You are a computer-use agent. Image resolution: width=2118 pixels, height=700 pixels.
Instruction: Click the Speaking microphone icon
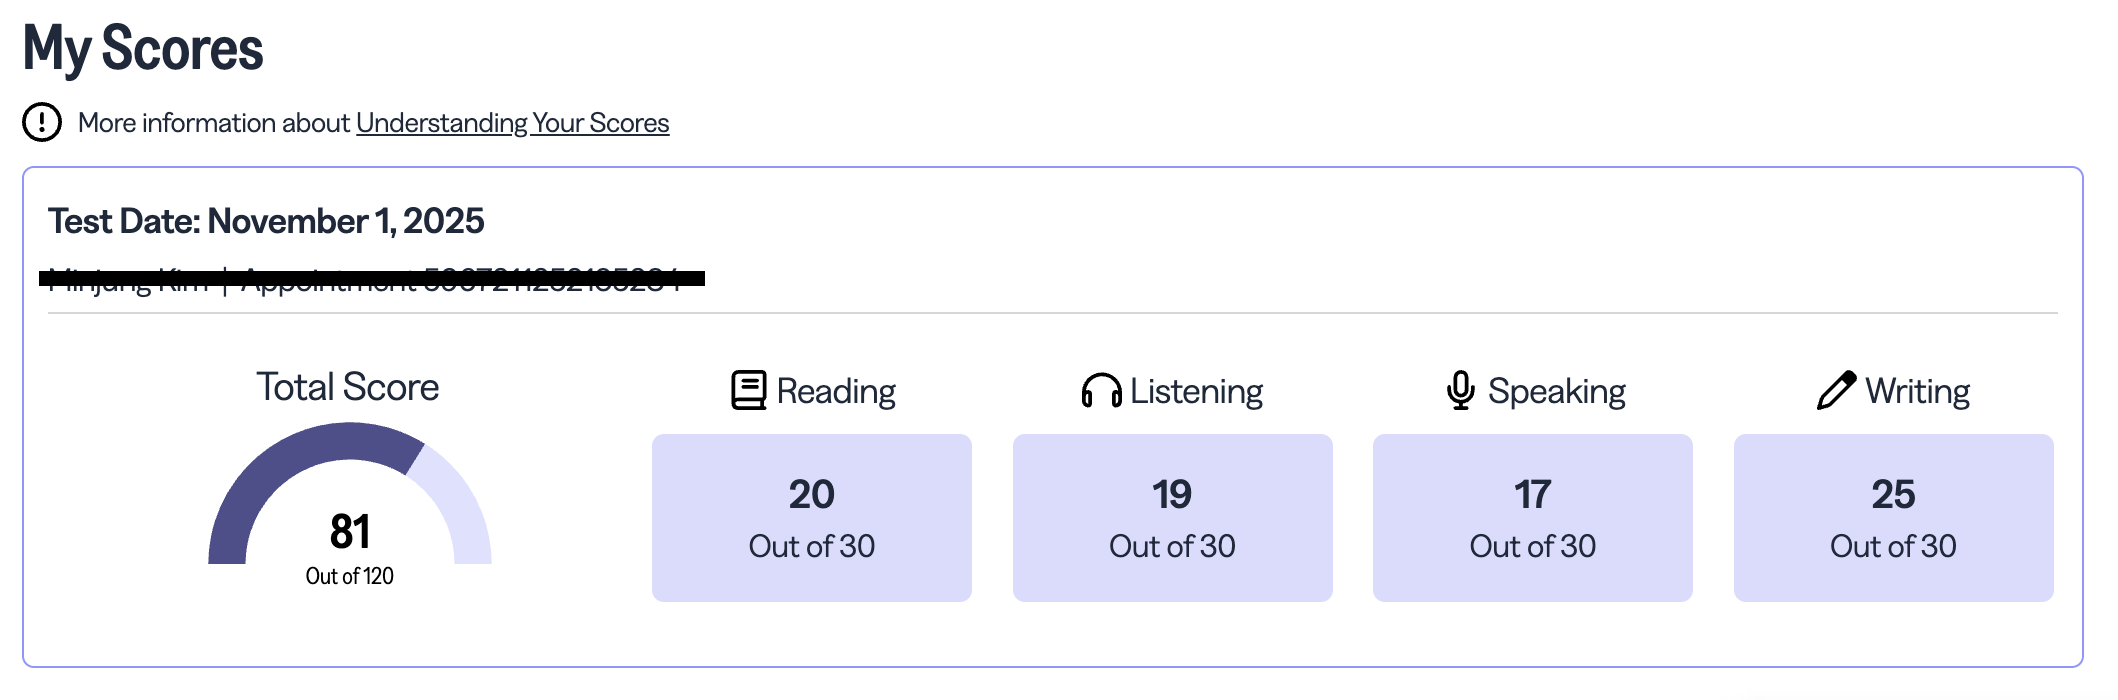coord(1460,391)
